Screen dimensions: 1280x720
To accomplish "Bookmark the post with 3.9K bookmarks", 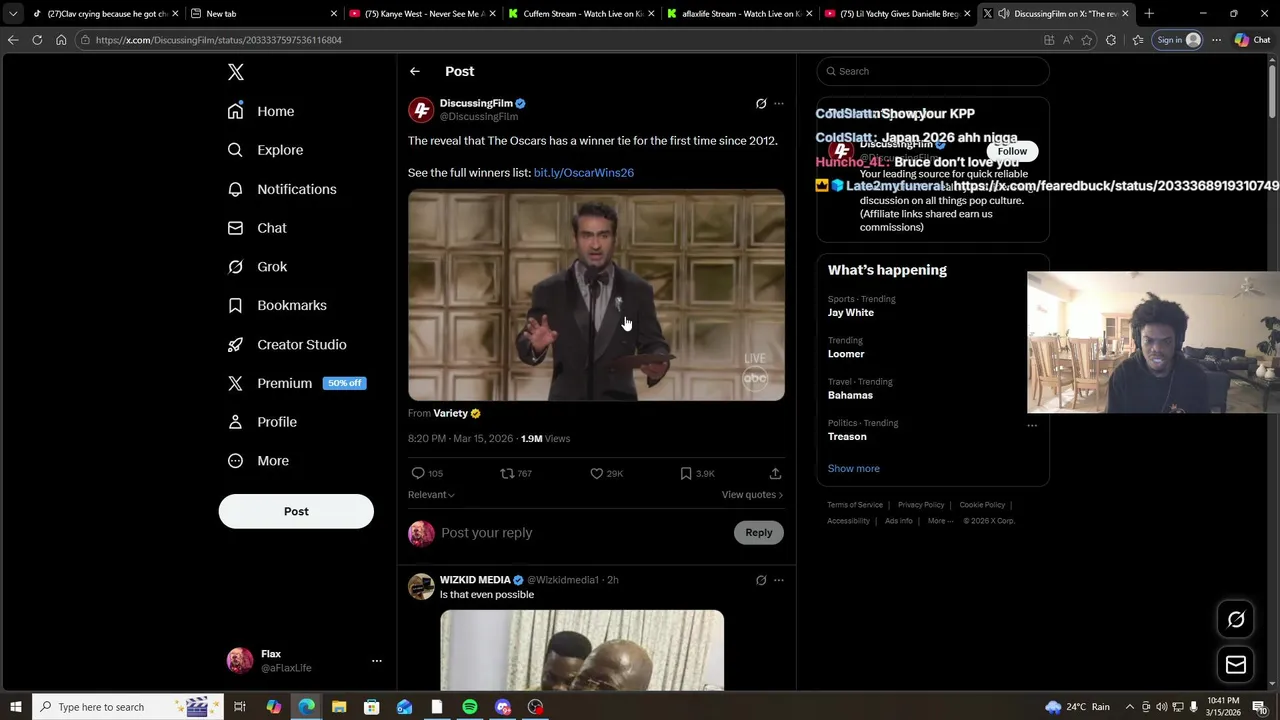I will (x=697, y=473).
